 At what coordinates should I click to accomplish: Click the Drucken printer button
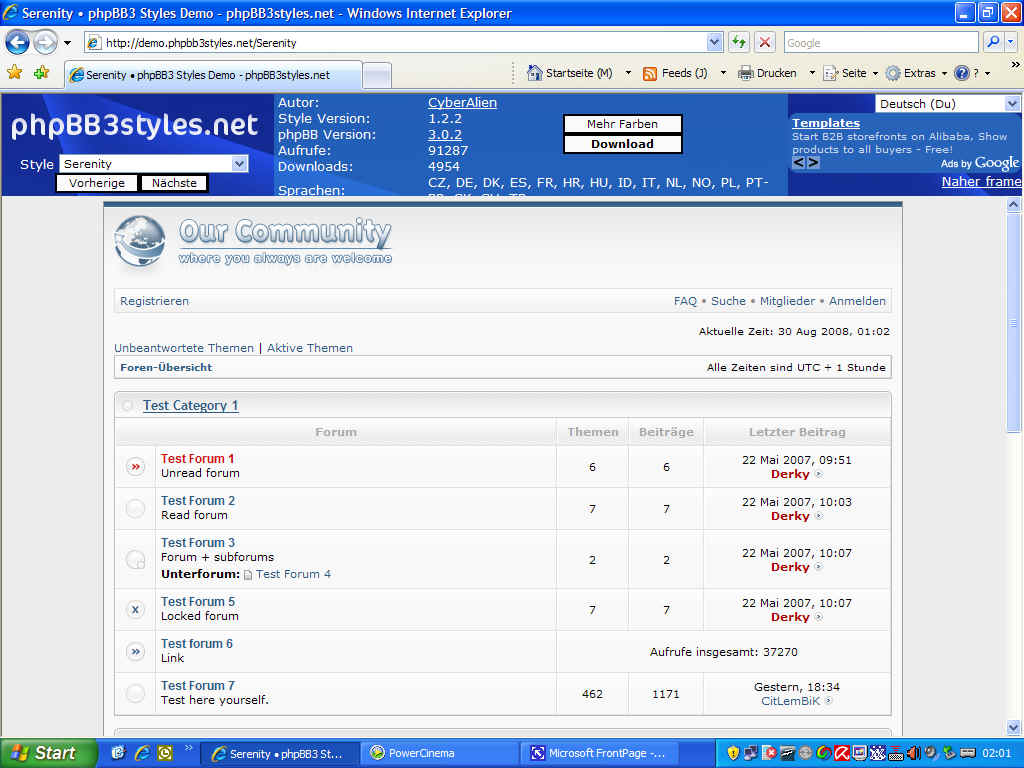point(767,73)
